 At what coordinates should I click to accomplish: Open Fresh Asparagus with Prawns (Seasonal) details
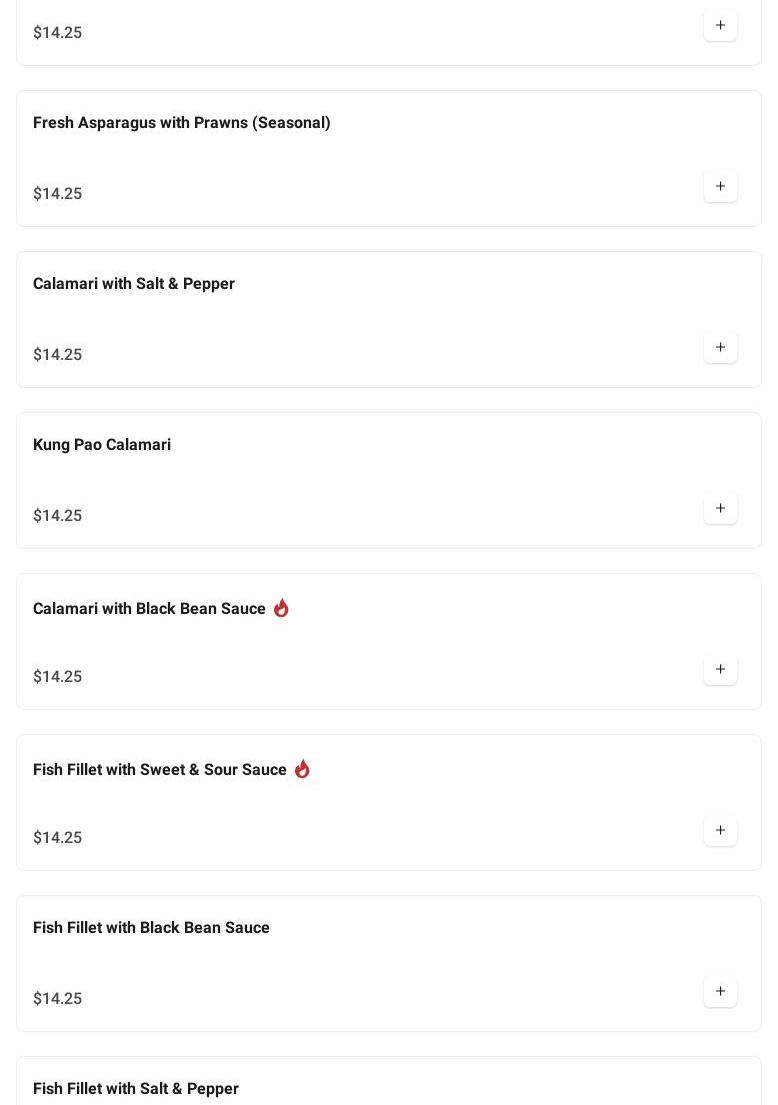click(182, 123)
